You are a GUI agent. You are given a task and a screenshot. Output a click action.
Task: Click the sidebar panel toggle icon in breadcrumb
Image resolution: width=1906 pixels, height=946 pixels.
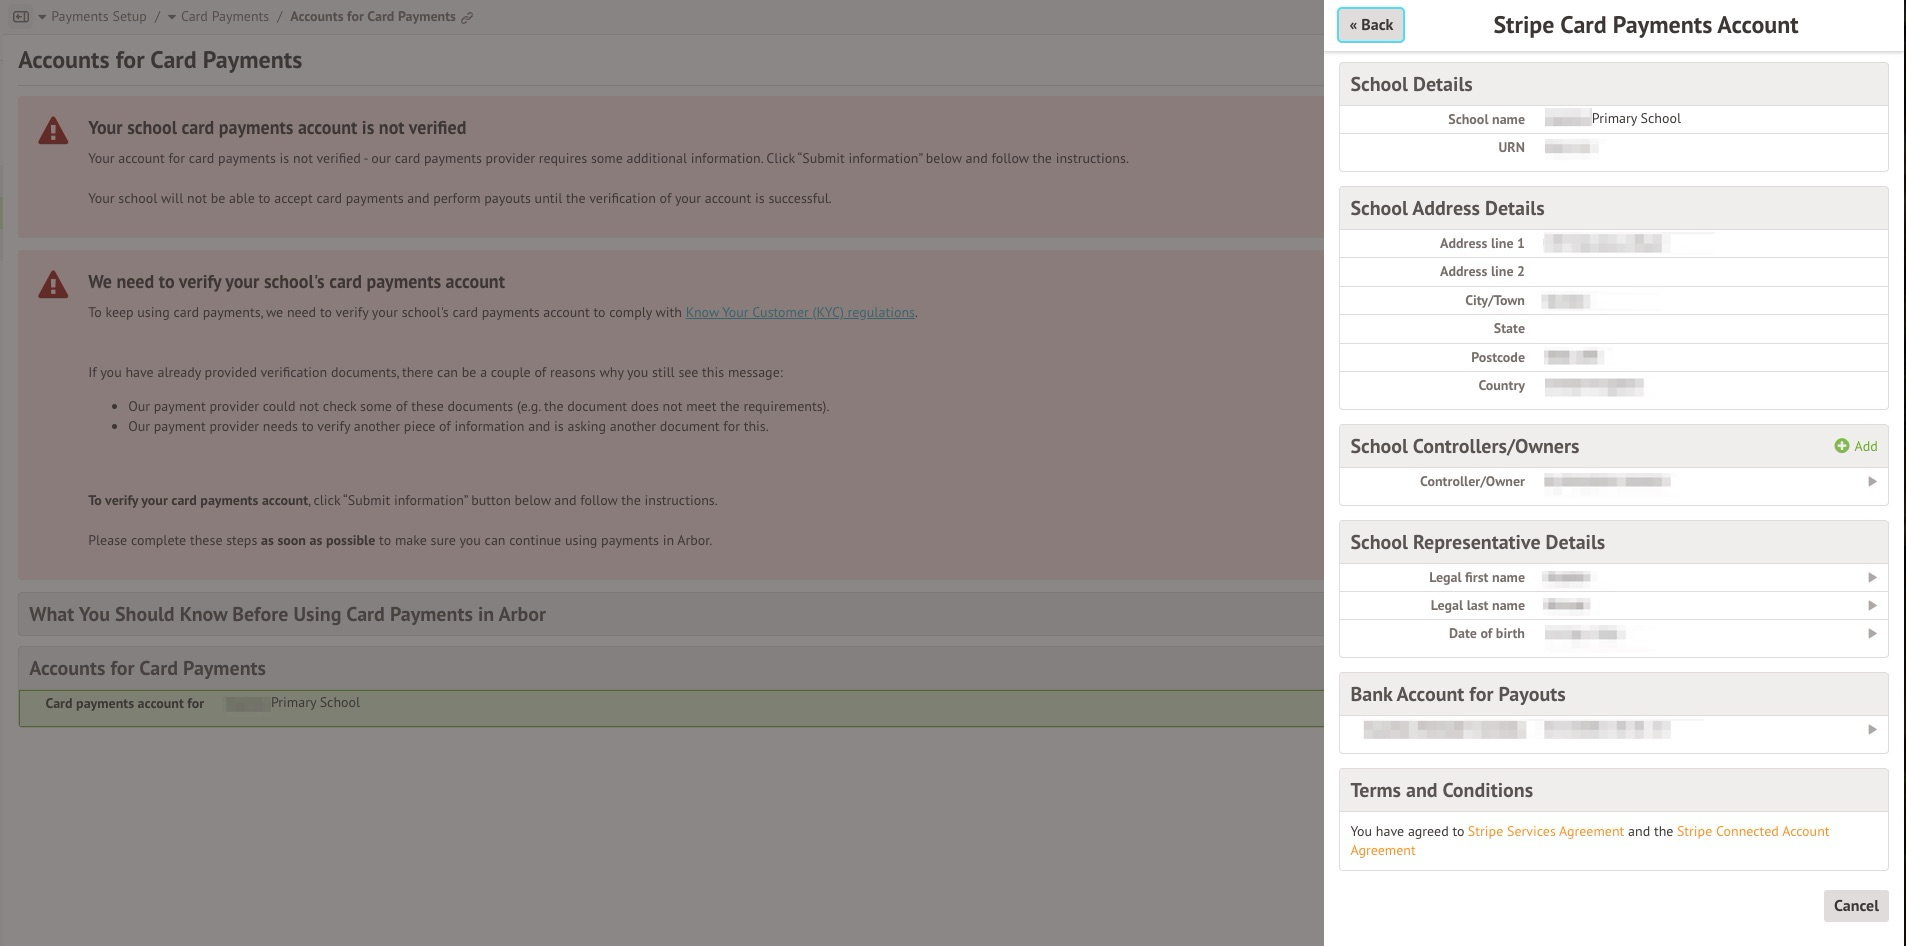coord(21,17)
